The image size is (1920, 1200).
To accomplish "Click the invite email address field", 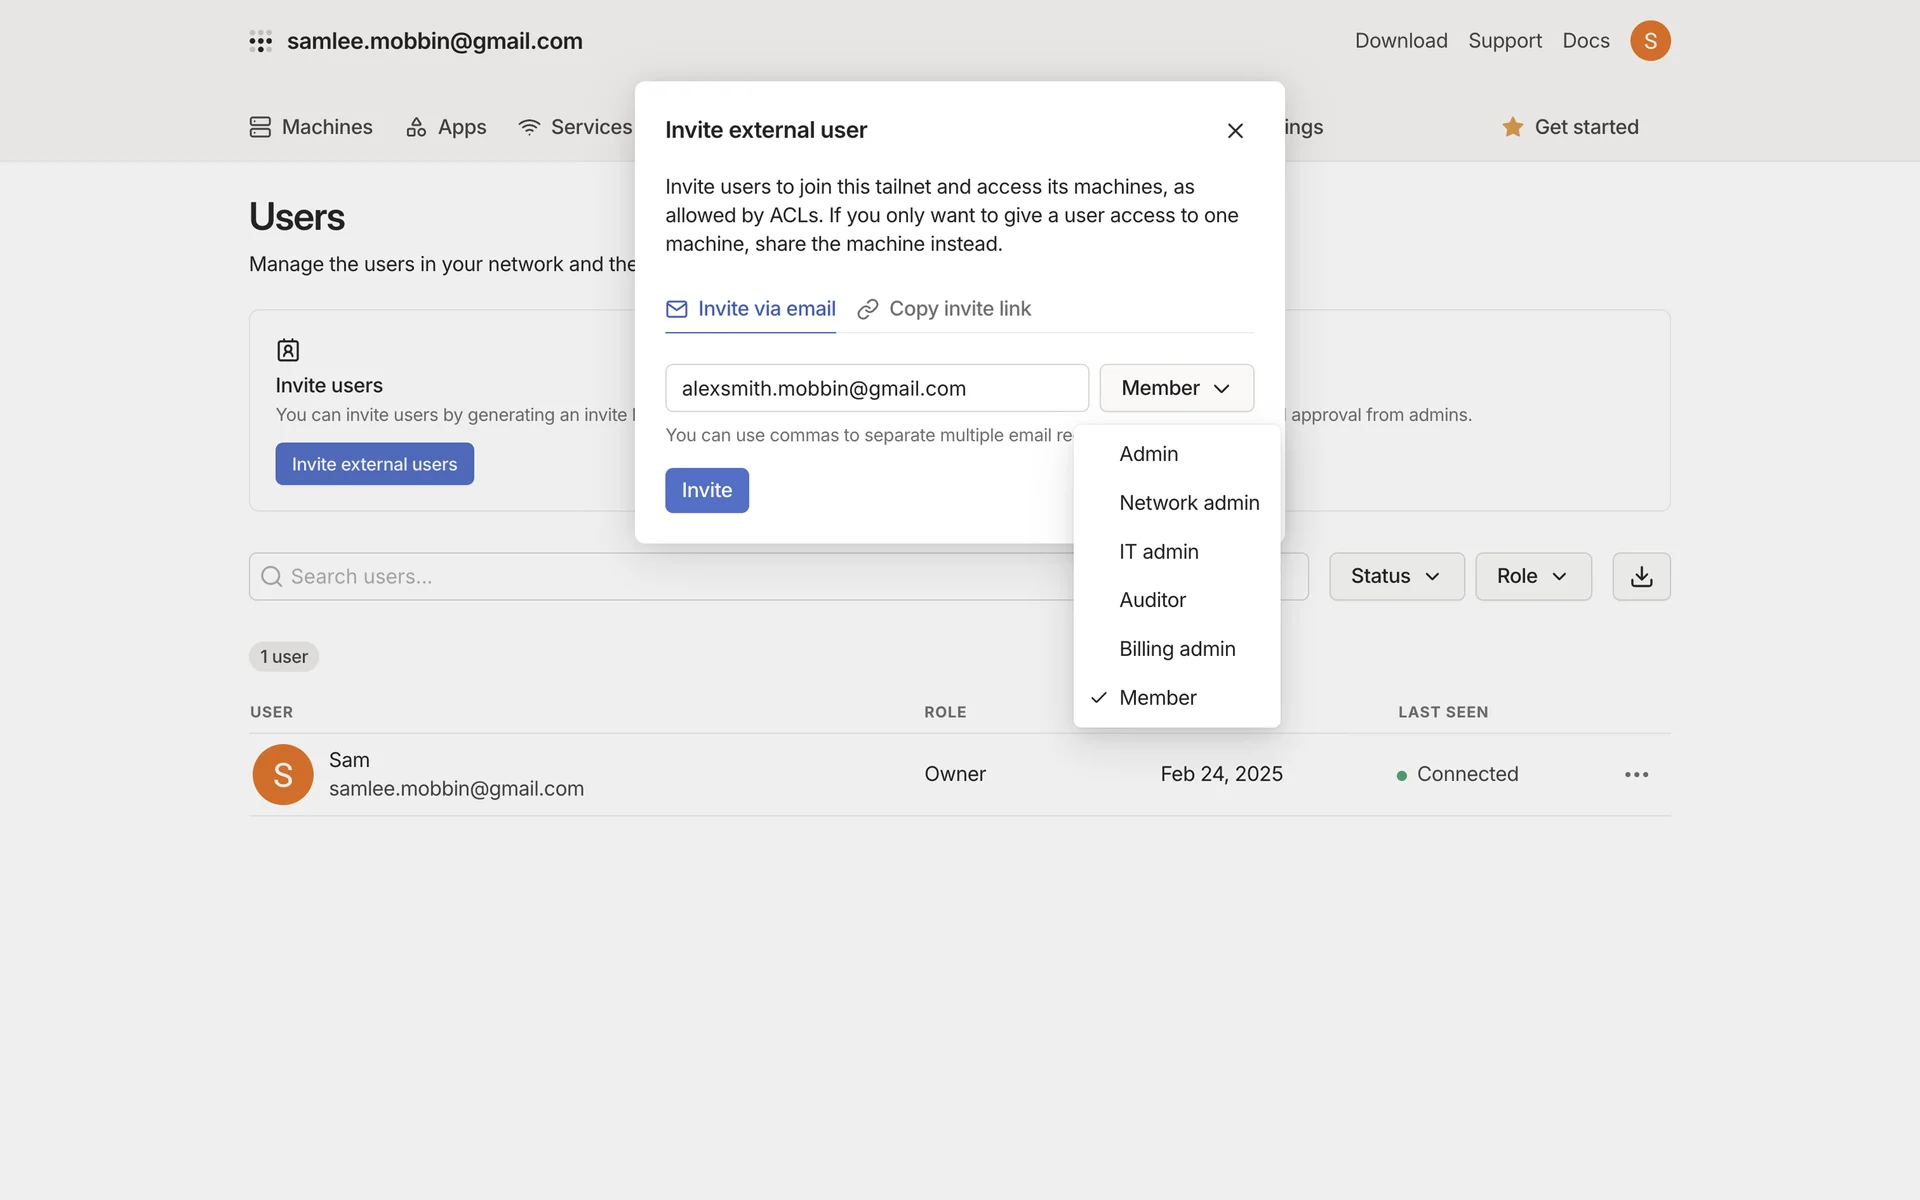I will coord(876,388).
